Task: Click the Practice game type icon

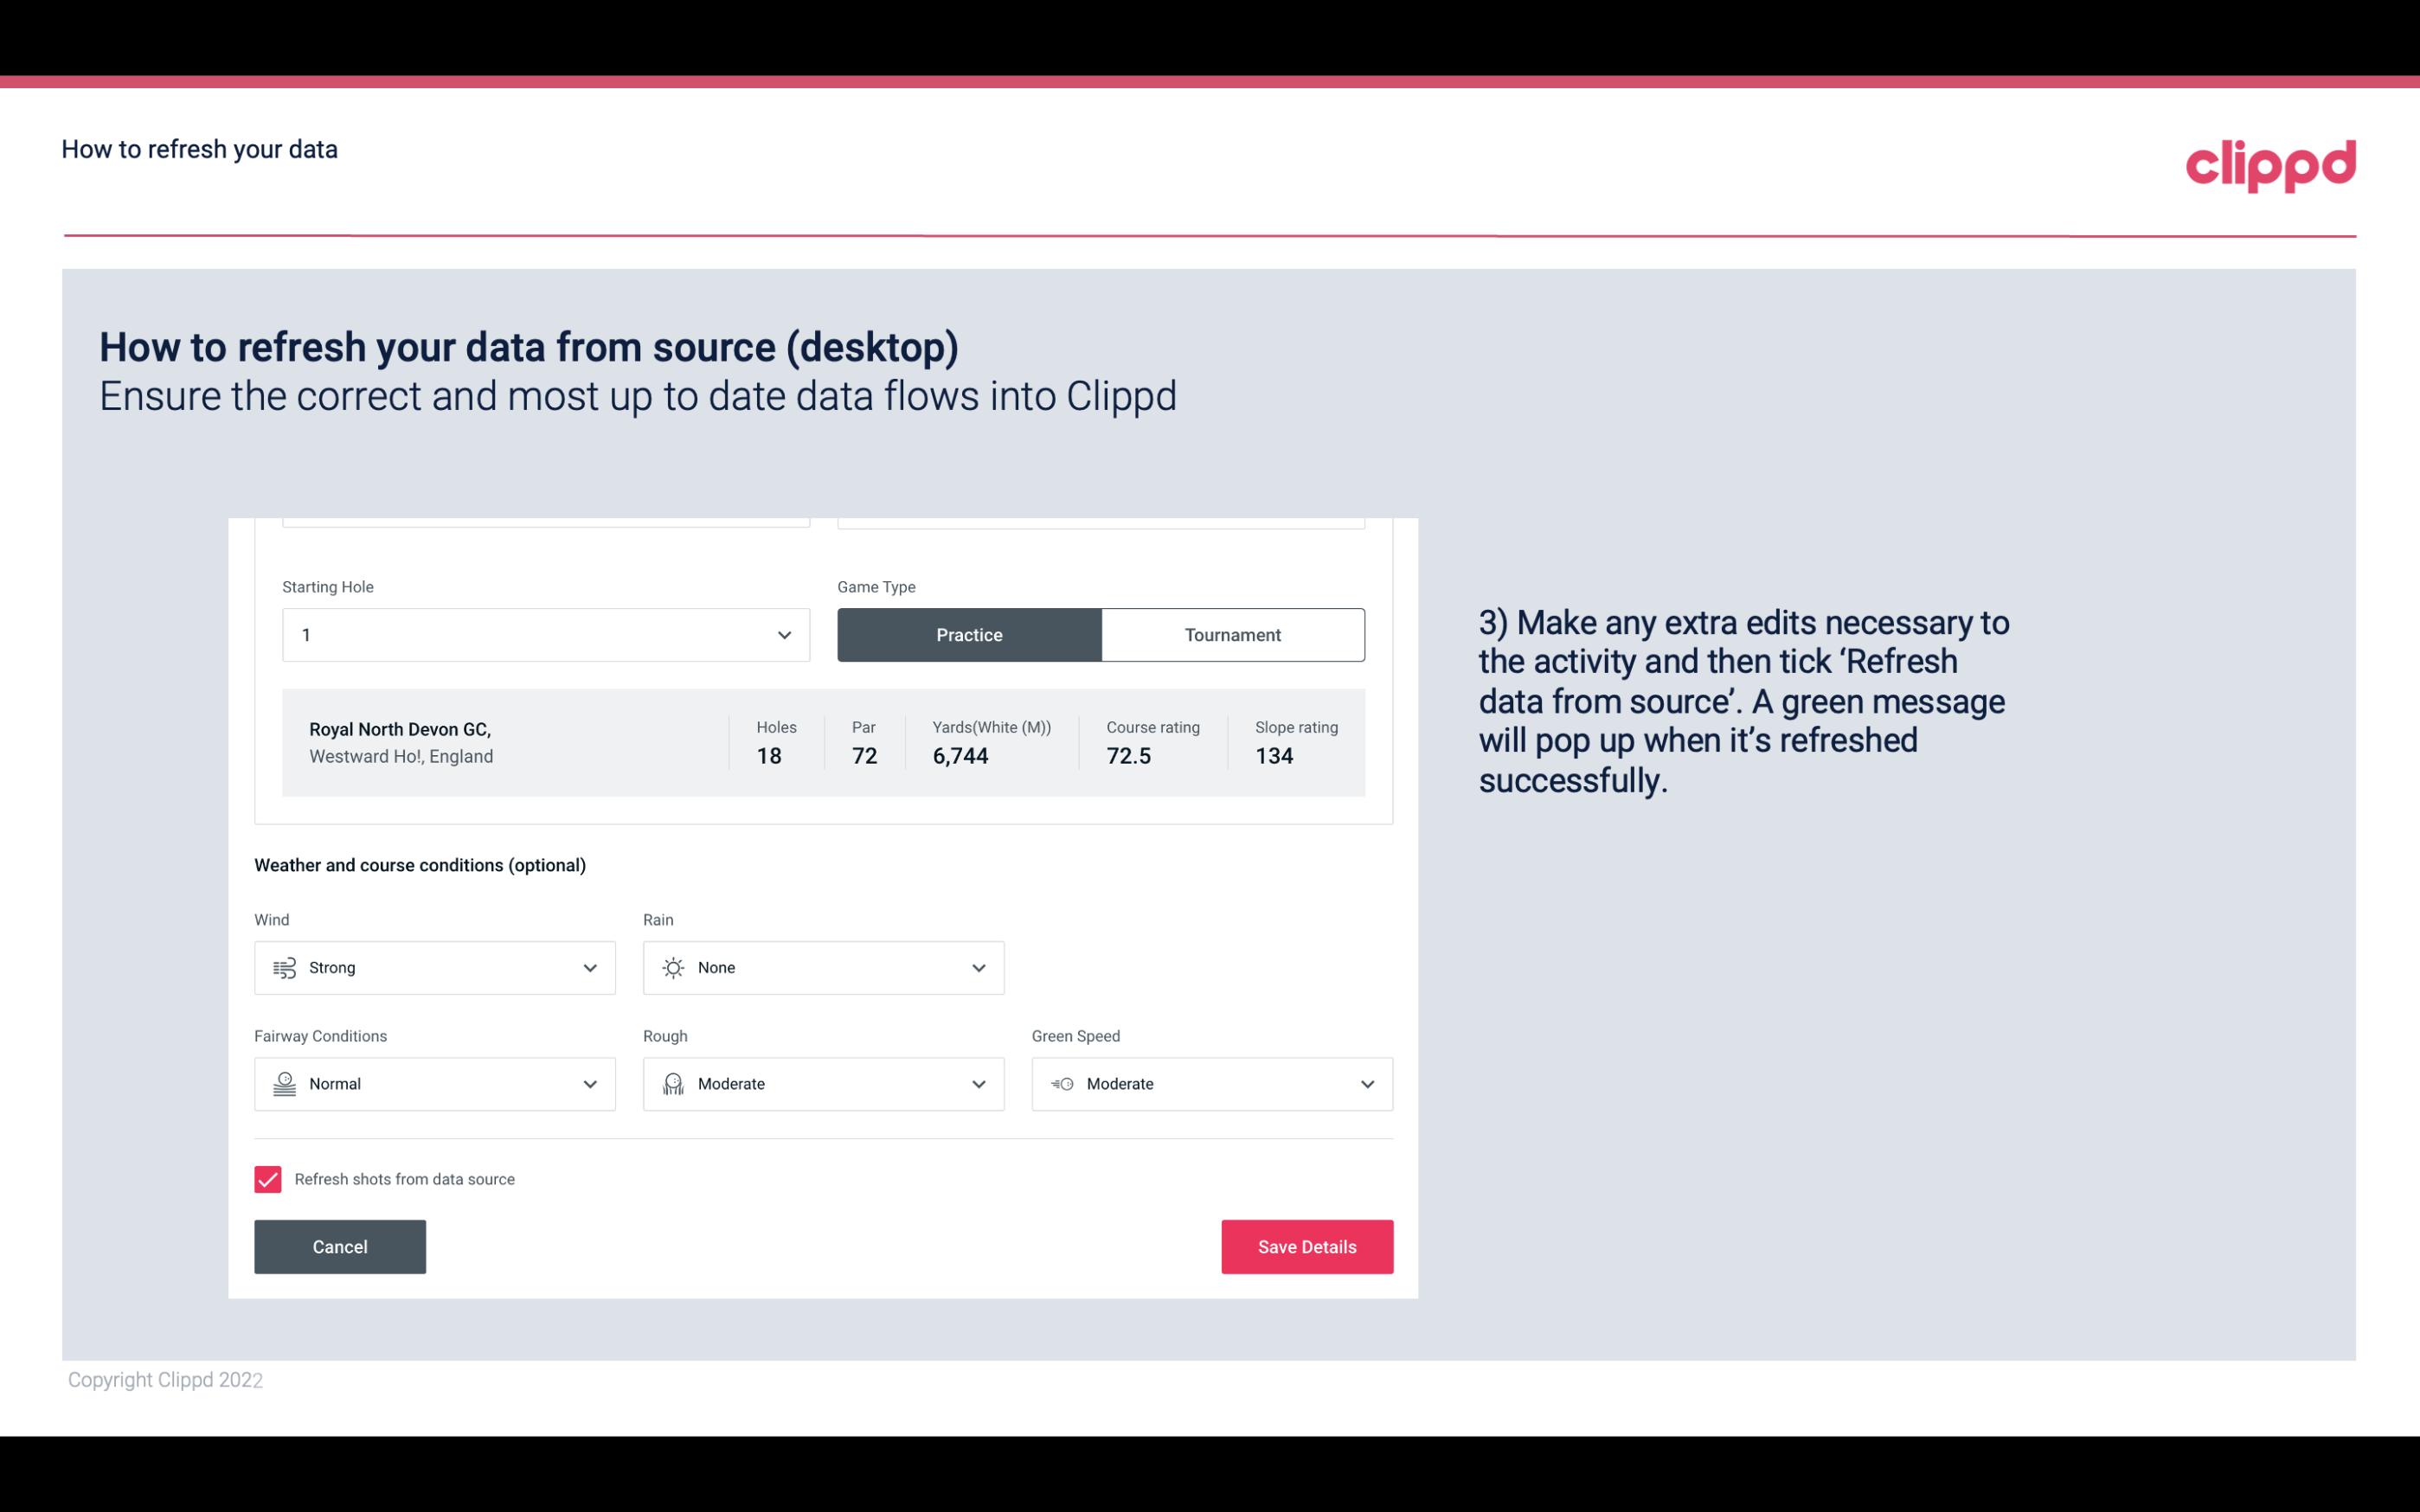Action: point(969,634)
